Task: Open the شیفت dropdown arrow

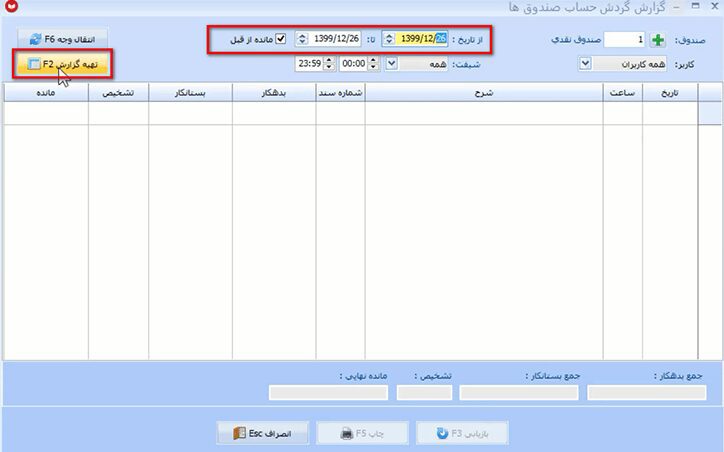Action: [x=391, y=63]
